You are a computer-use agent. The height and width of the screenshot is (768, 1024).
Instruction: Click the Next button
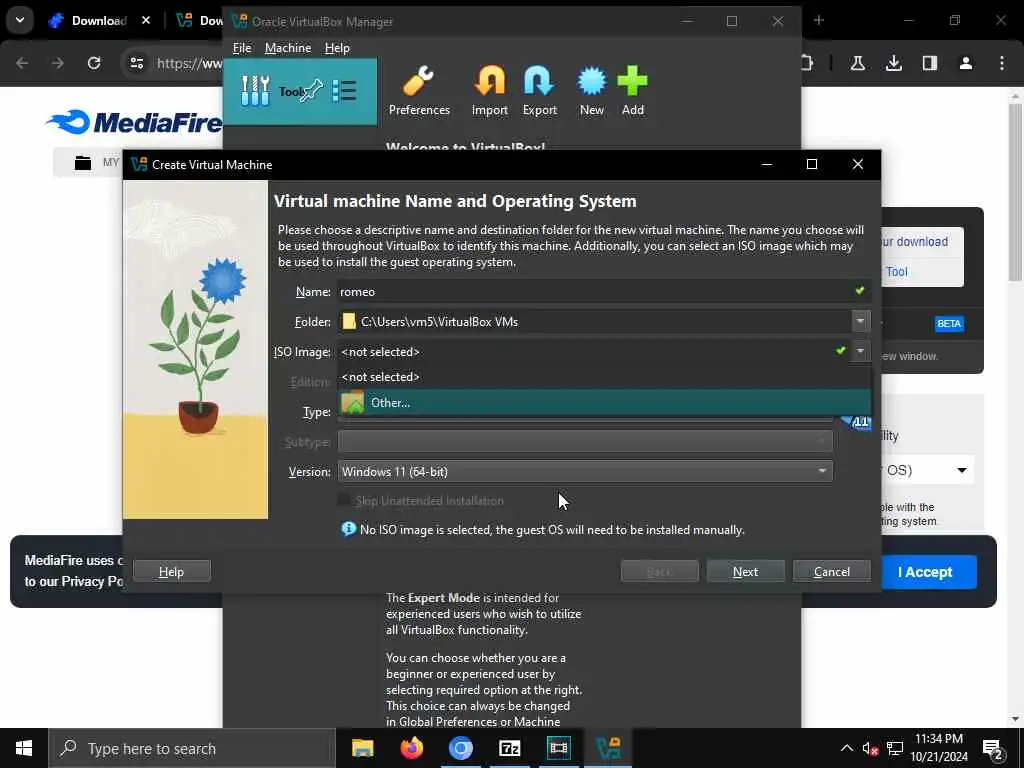click(745, 571)
